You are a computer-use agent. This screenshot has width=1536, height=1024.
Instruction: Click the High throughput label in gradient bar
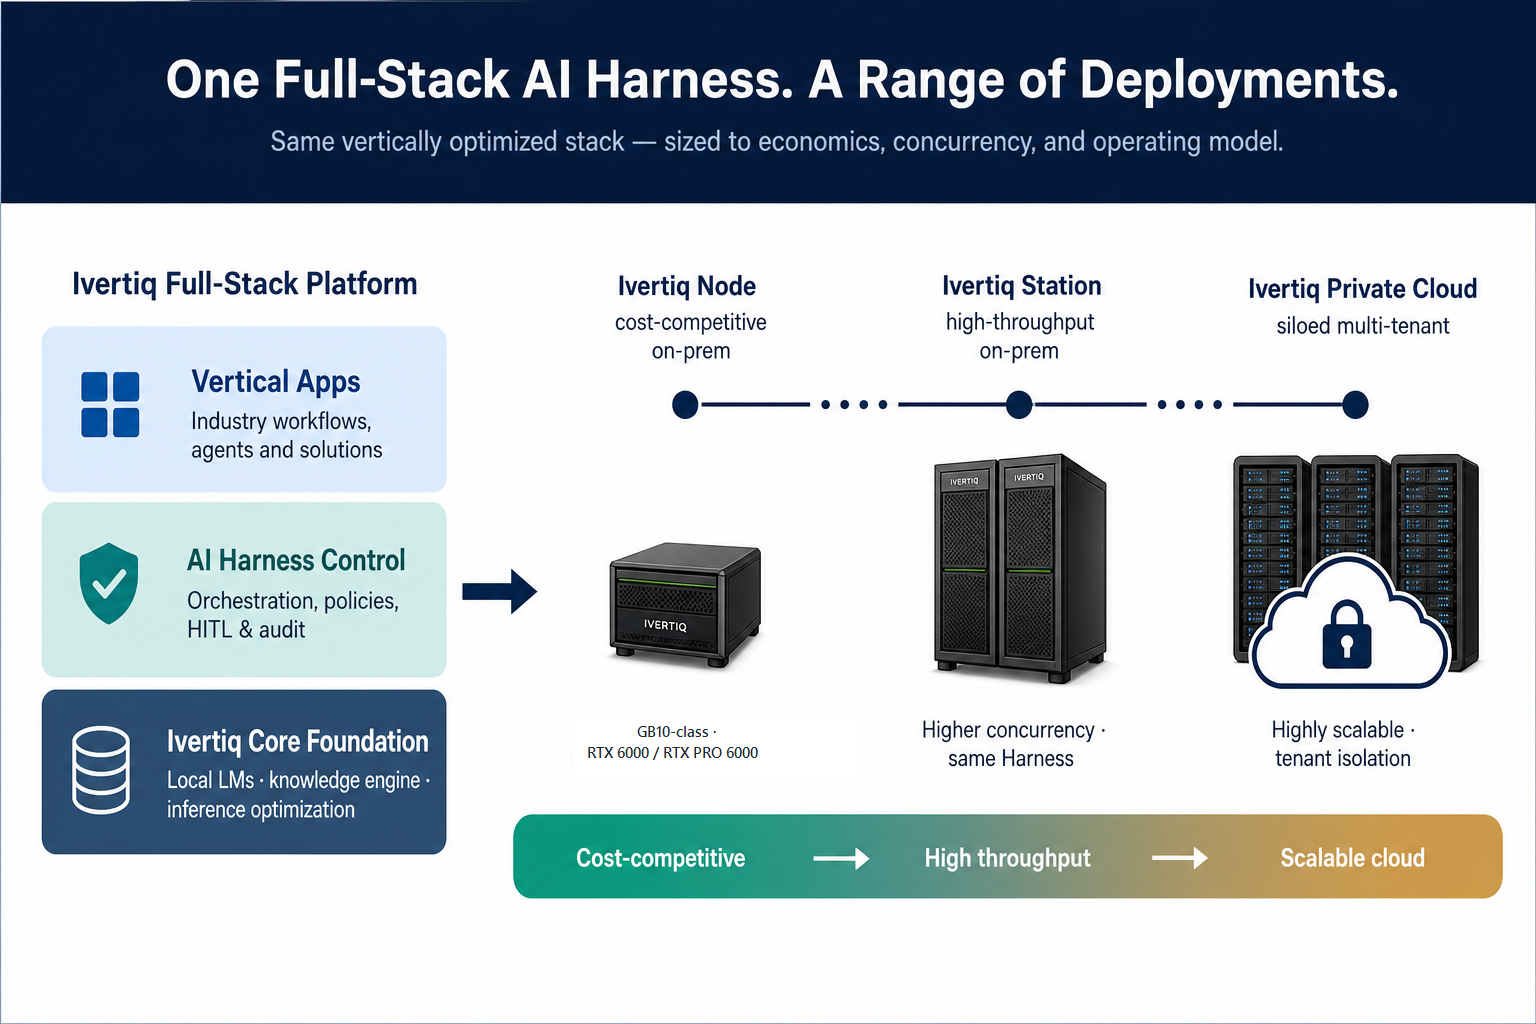[1007, 858]
